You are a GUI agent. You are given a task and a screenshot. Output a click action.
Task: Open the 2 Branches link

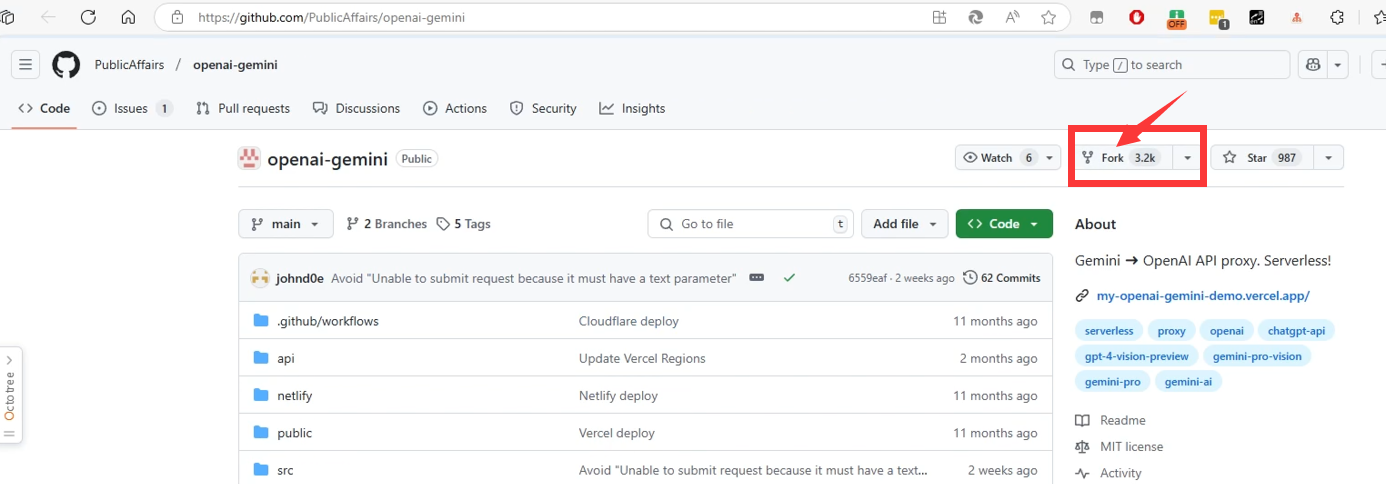coord(386,224)
